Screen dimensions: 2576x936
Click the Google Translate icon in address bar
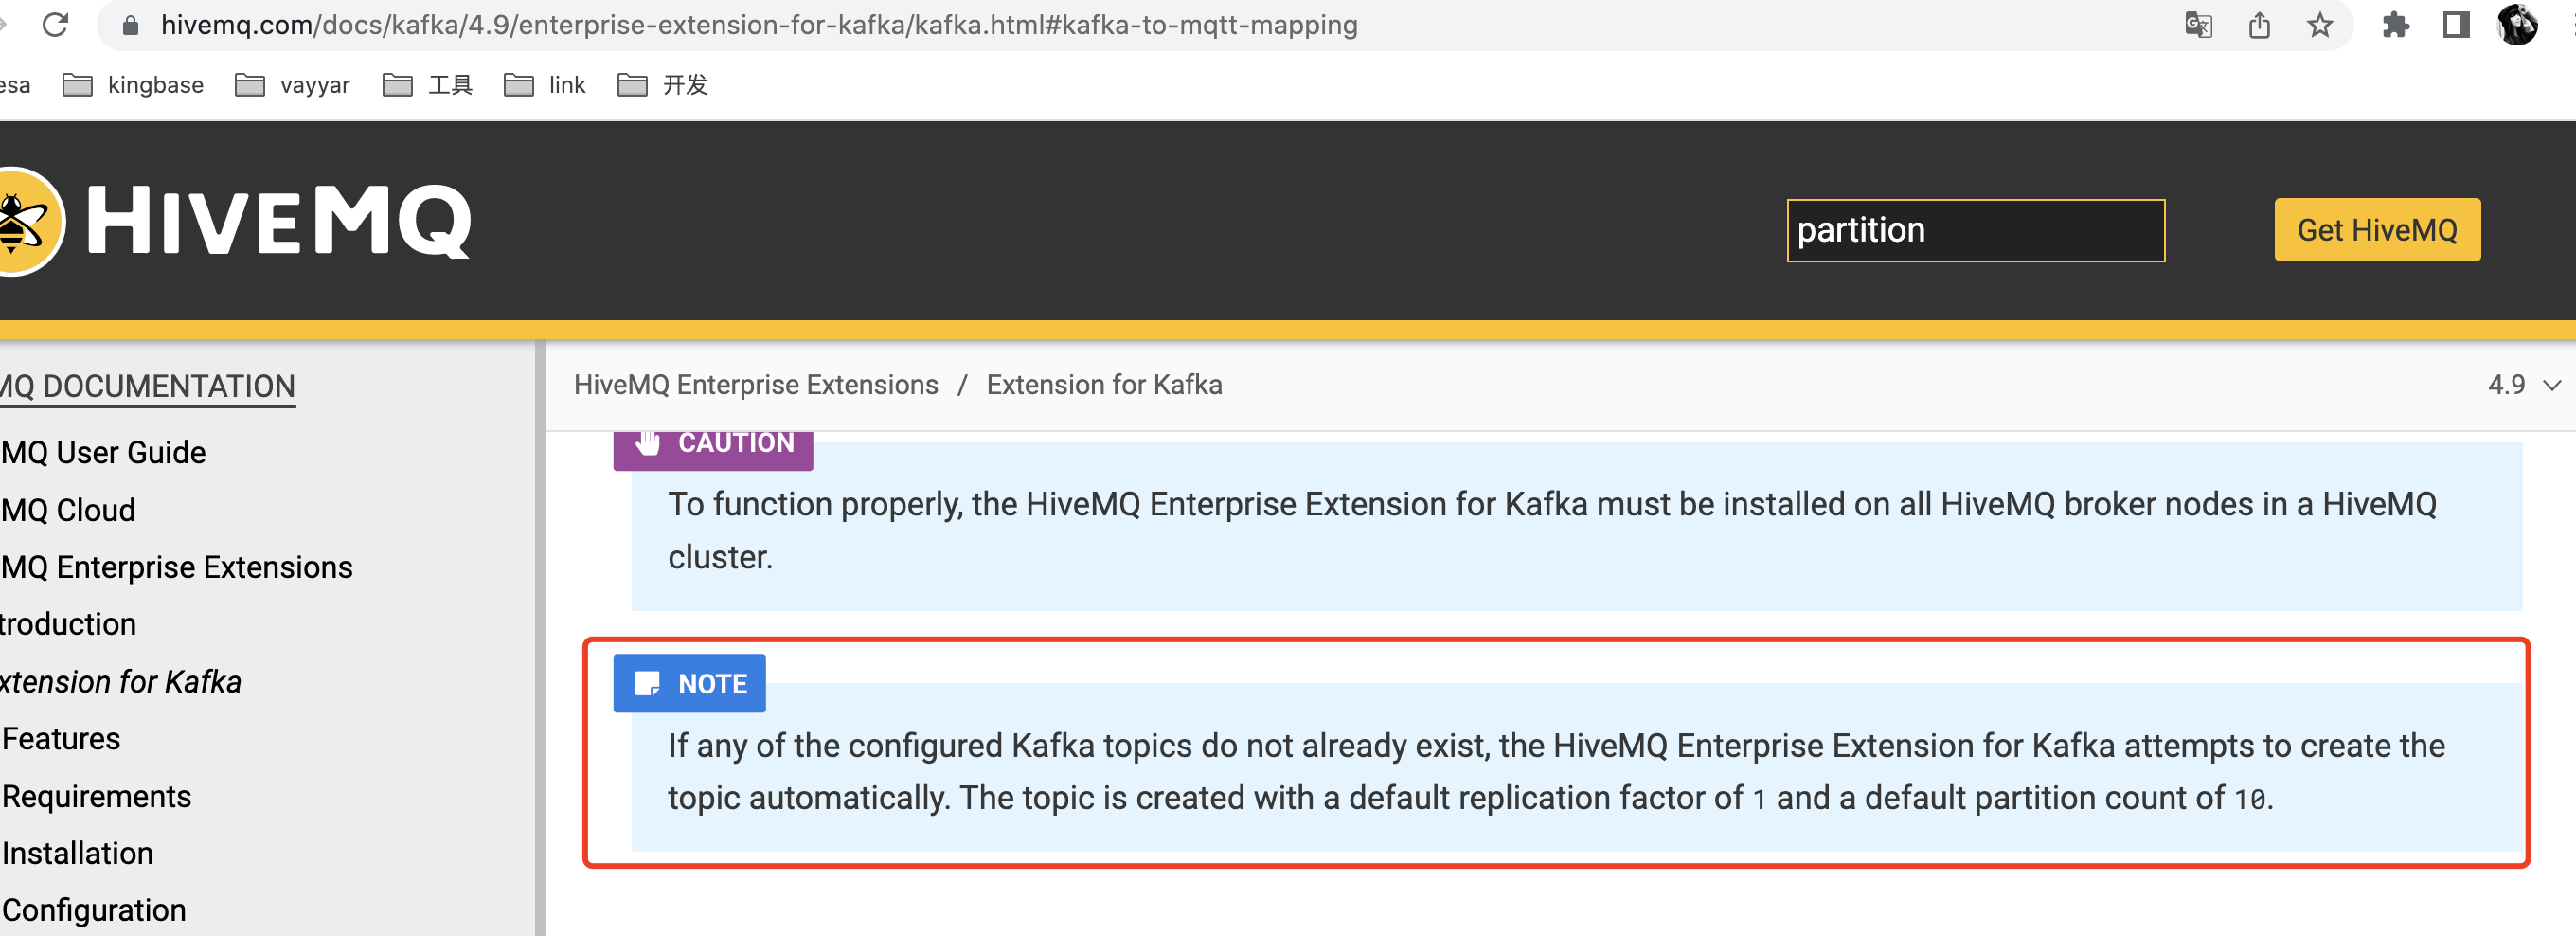tap(2199, 24)
